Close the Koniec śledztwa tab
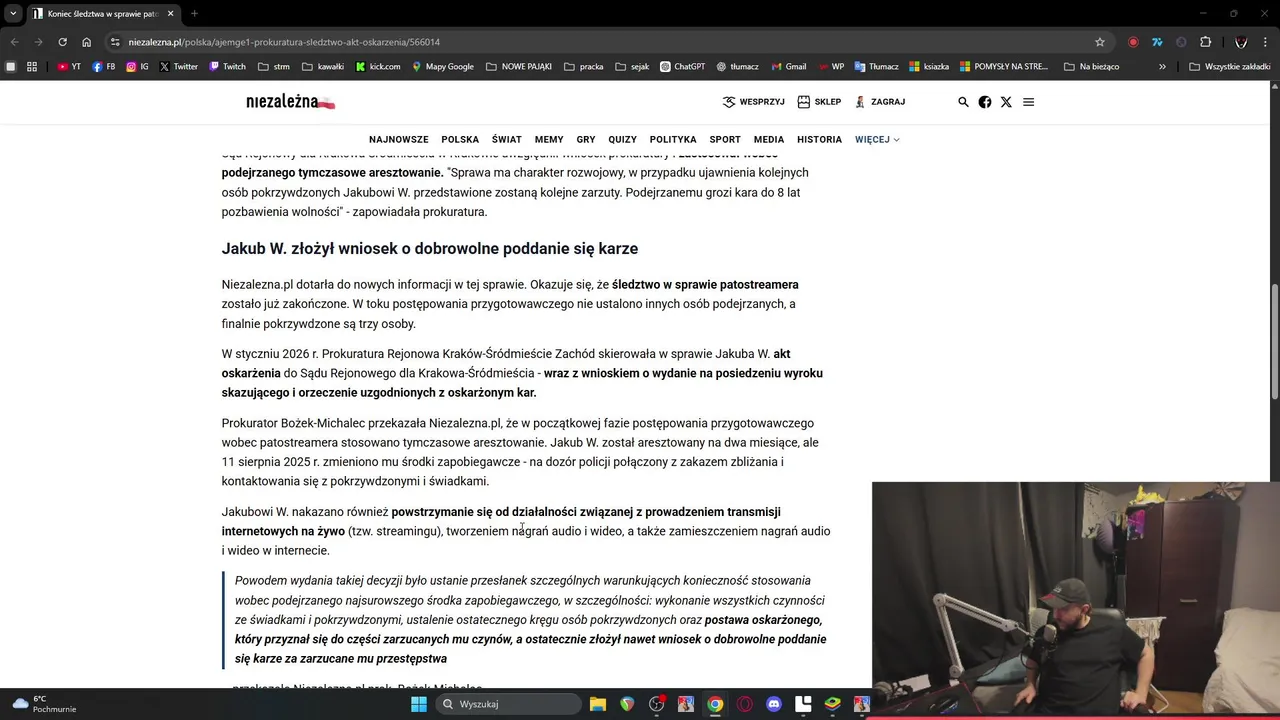This screenshot has width=1280, height=720. pos(170,14)
